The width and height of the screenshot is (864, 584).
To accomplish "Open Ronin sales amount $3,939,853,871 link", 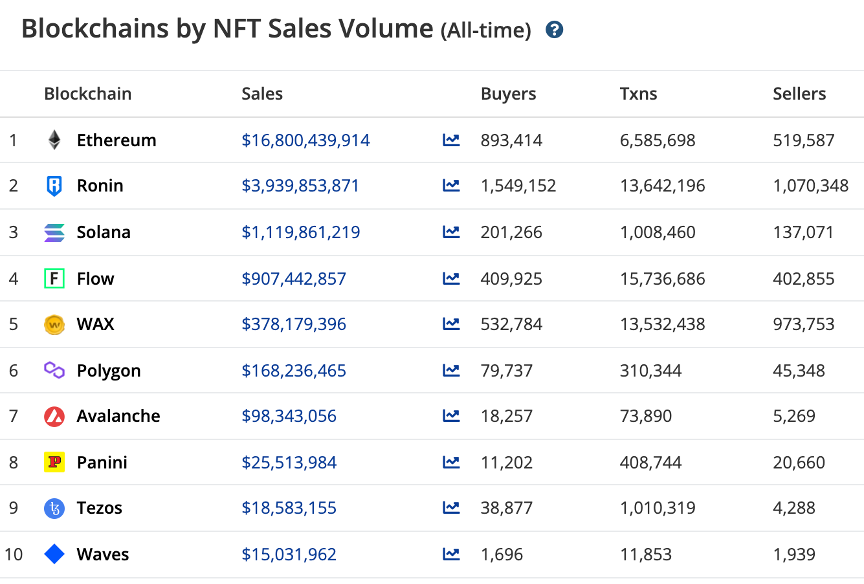I will 300,186.
